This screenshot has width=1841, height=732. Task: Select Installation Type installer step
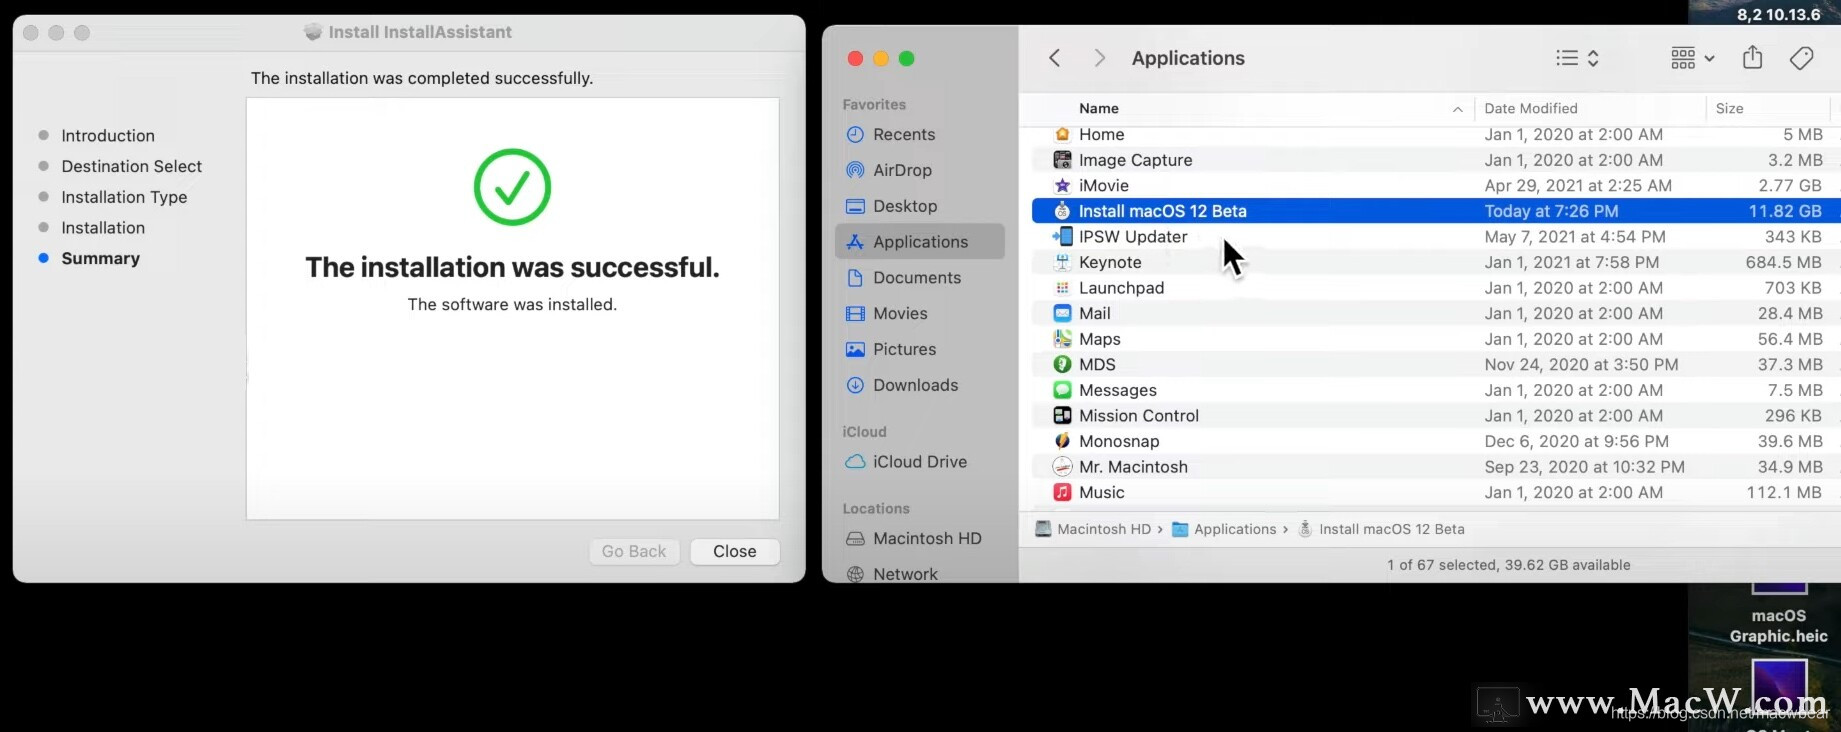(x=124, y=197)
